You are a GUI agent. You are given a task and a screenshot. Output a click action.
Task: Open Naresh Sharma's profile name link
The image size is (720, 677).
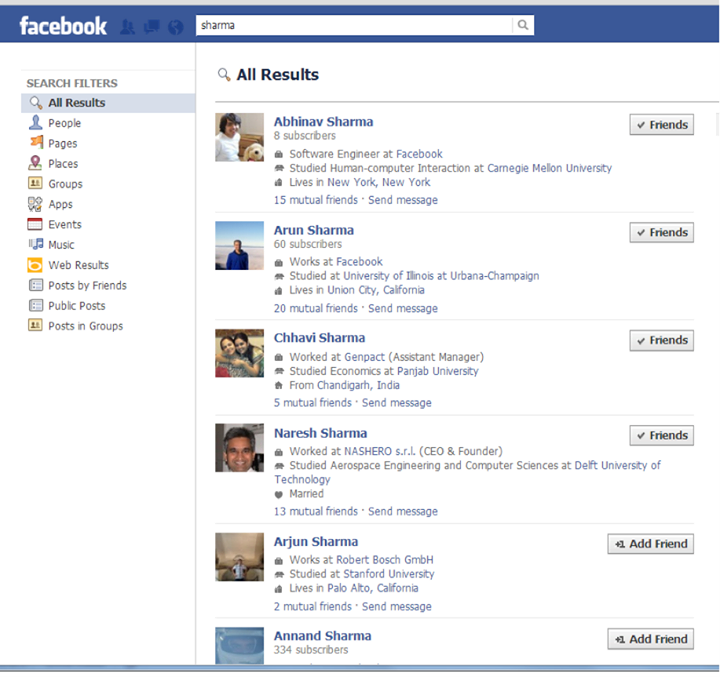pos(320,433)
